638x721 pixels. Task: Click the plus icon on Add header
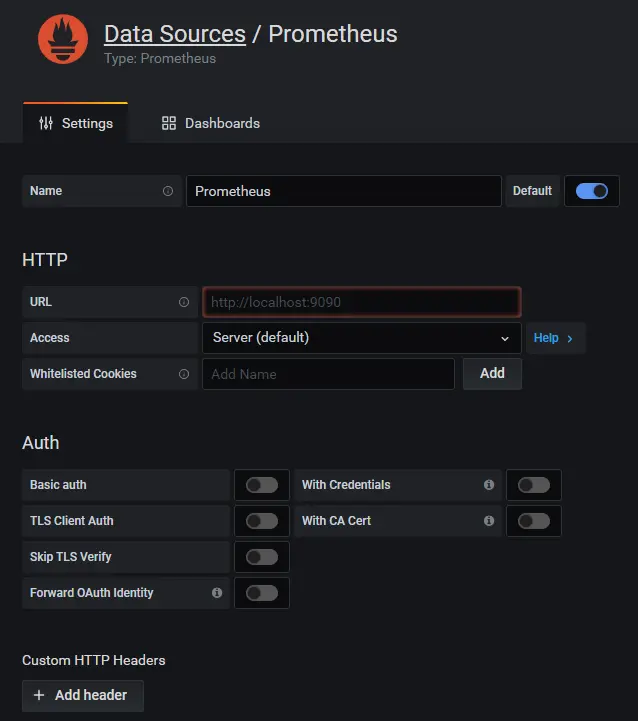pos(39,695)
